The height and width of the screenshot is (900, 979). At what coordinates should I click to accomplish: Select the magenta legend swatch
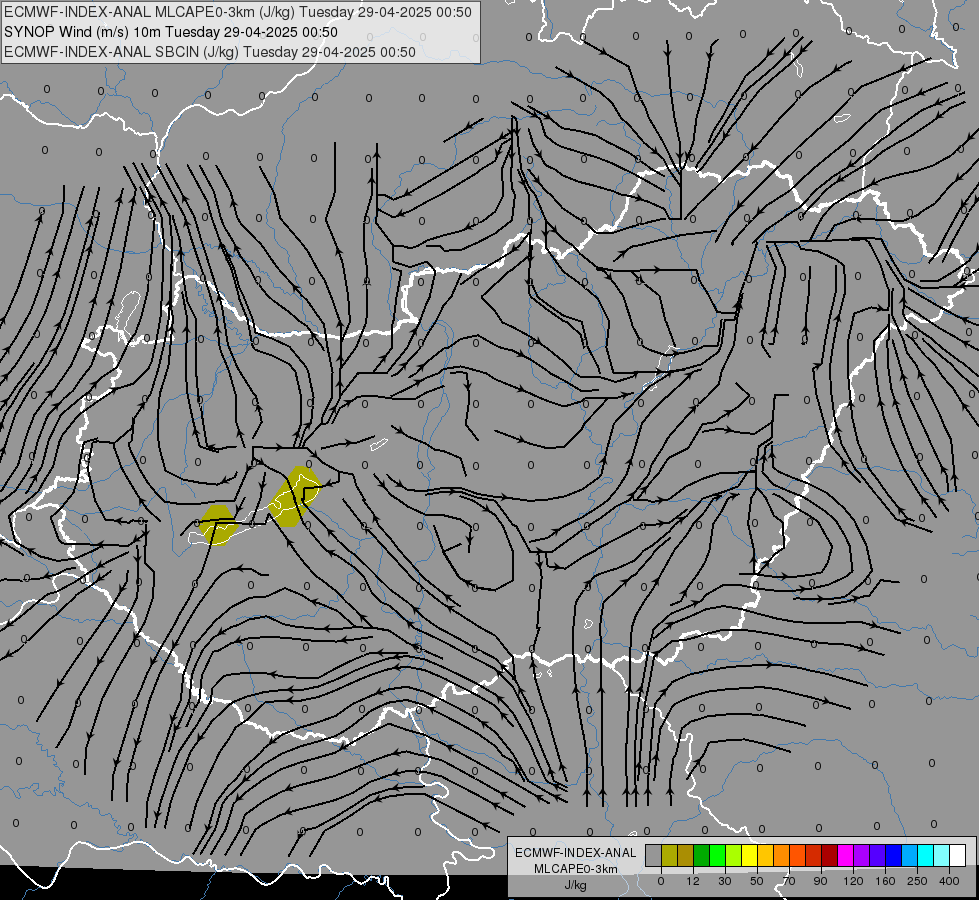click(845, 855)
